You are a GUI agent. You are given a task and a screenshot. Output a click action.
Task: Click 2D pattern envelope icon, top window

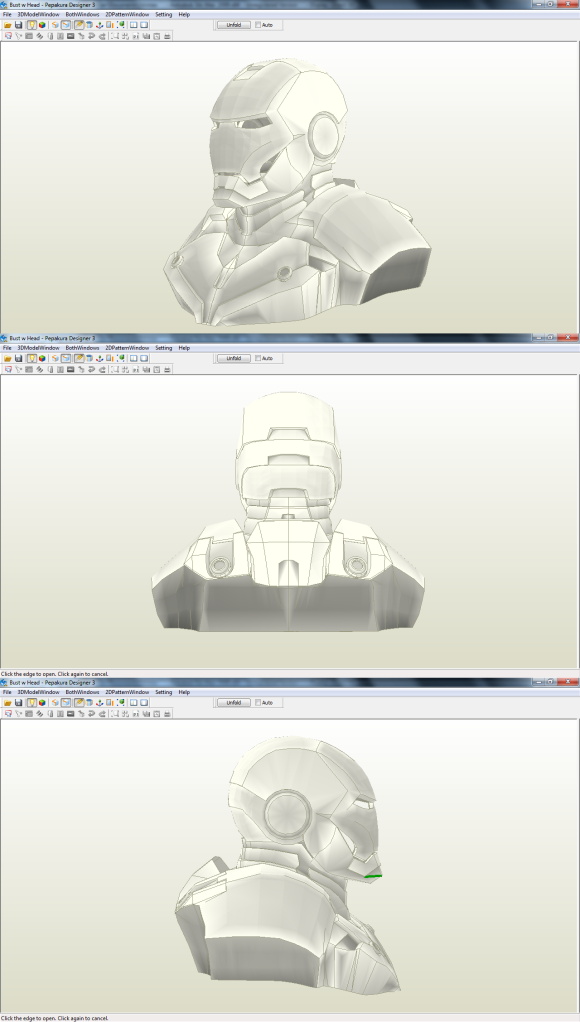(66, 25)
